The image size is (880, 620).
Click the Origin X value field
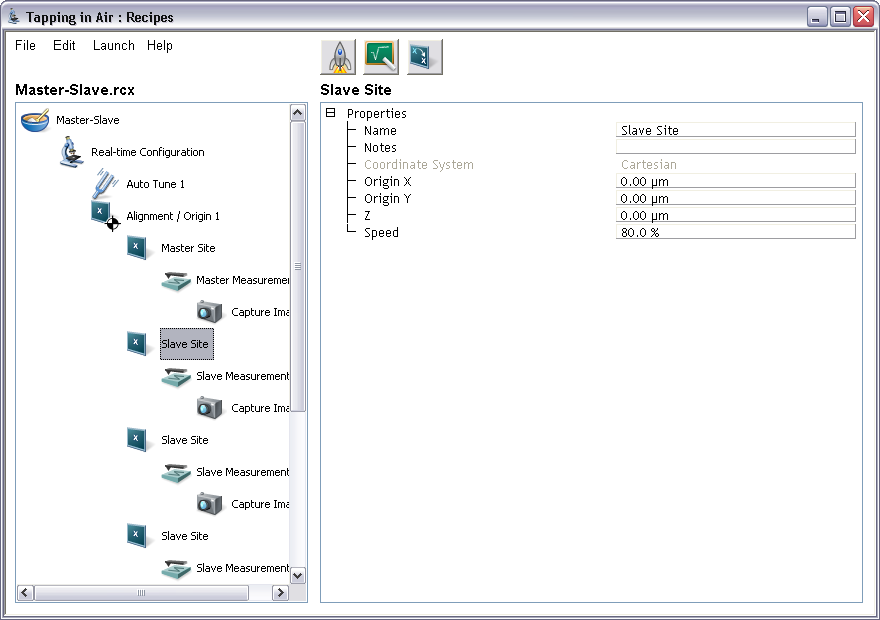[x=736, y=181]
